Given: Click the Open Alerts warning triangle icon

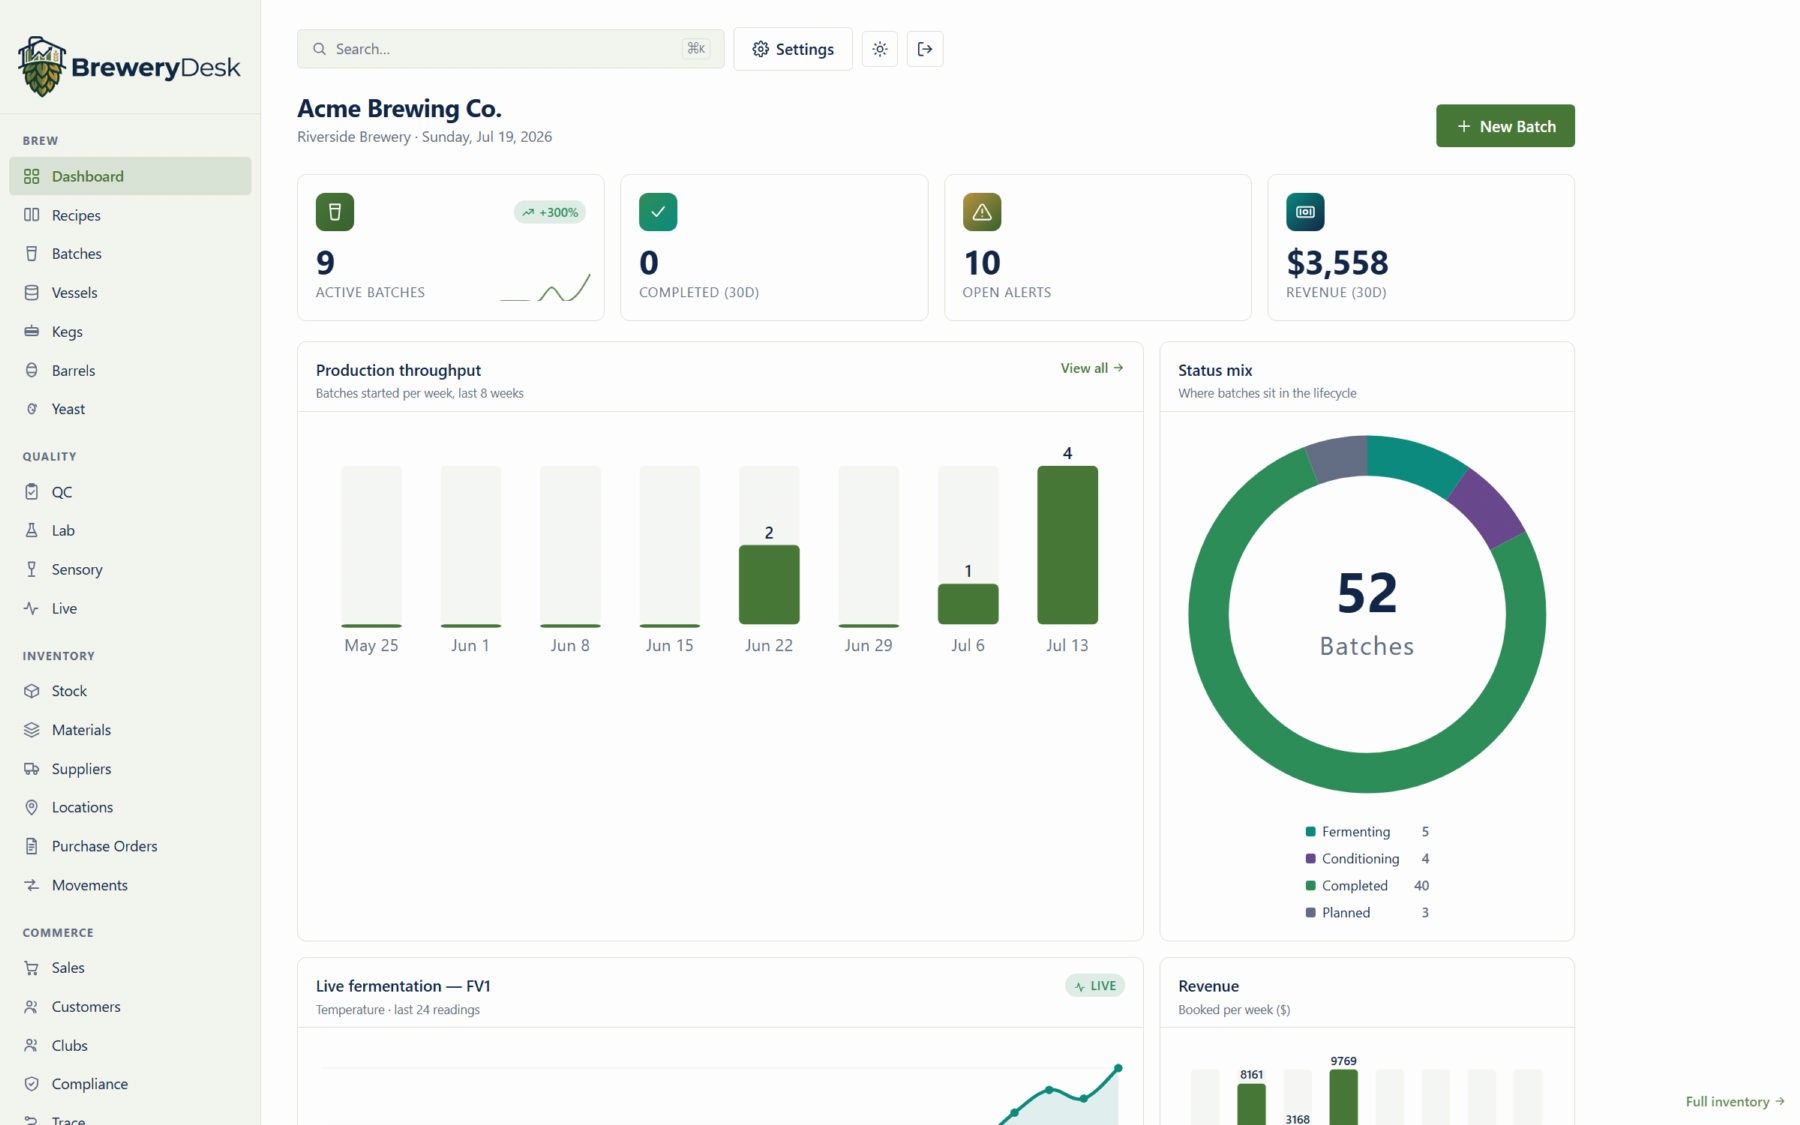Looking at the screenshot, I should point(982,212).
